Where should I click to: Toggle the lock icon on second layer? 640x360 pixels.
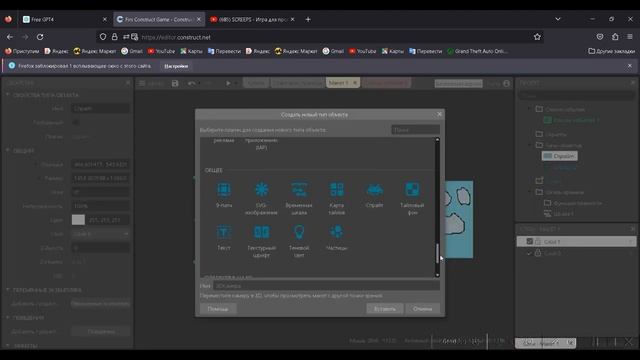538,253
